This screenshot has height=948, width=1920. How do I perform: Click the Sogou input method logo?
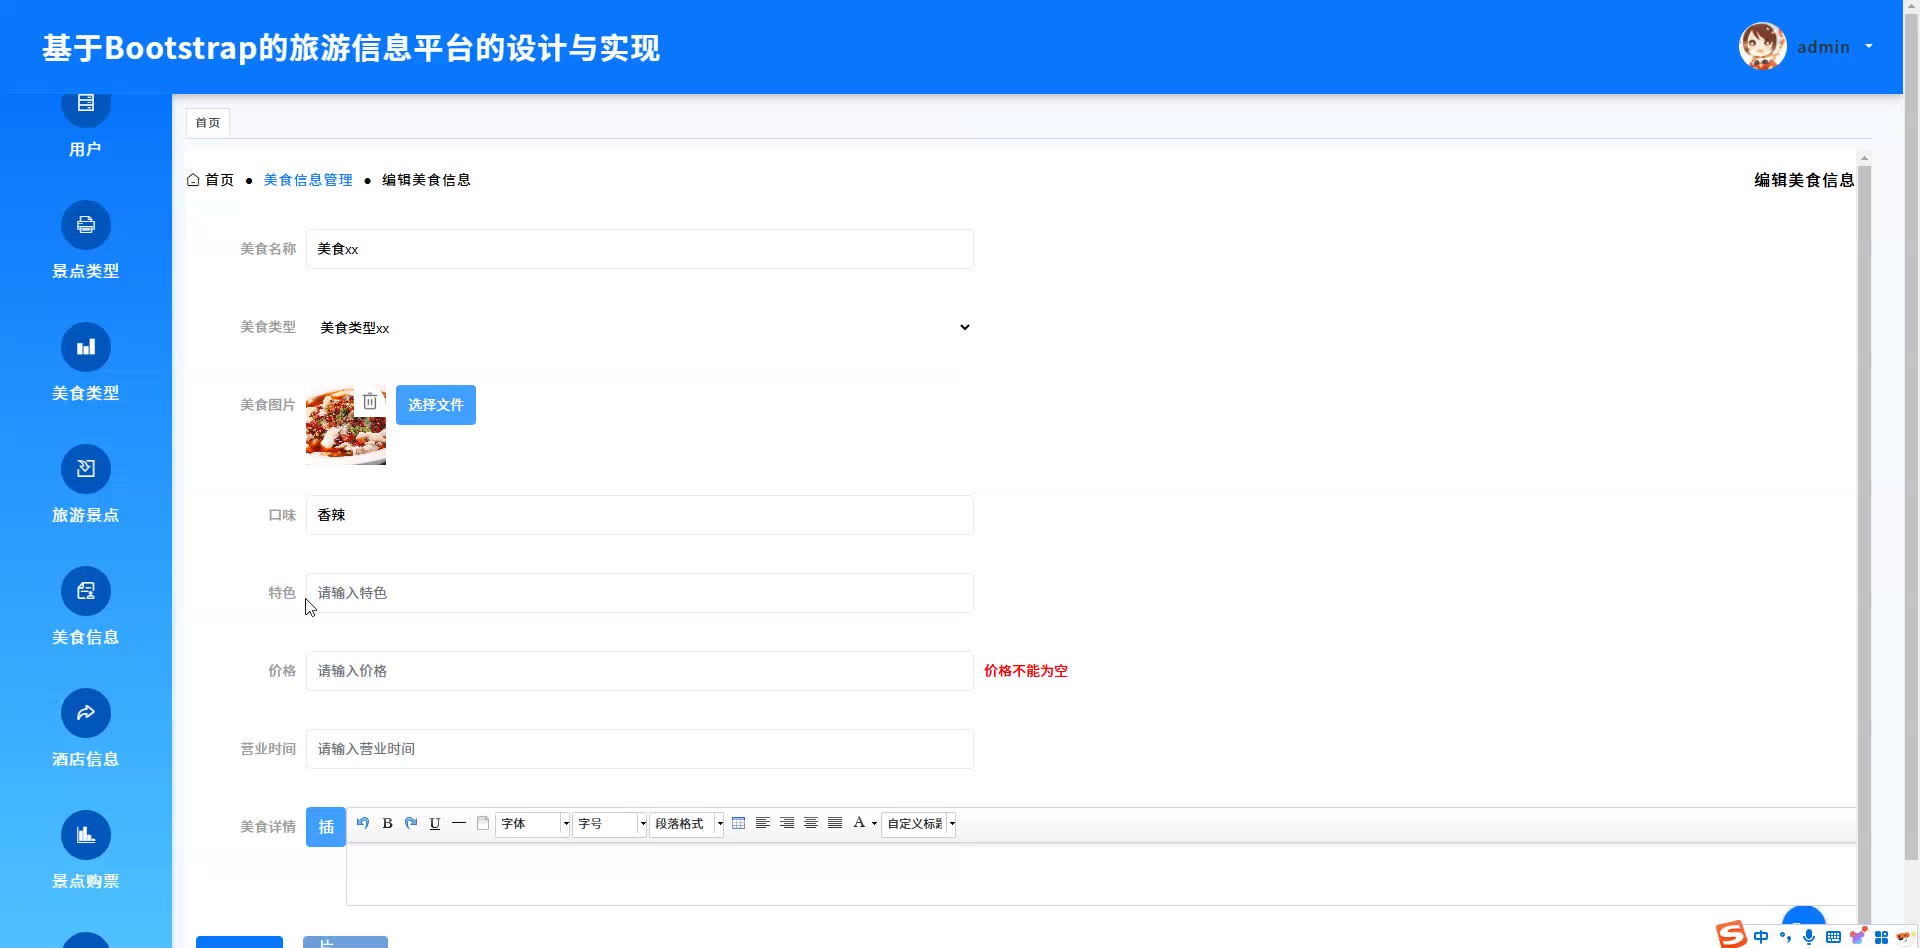tap(1732, 934)
